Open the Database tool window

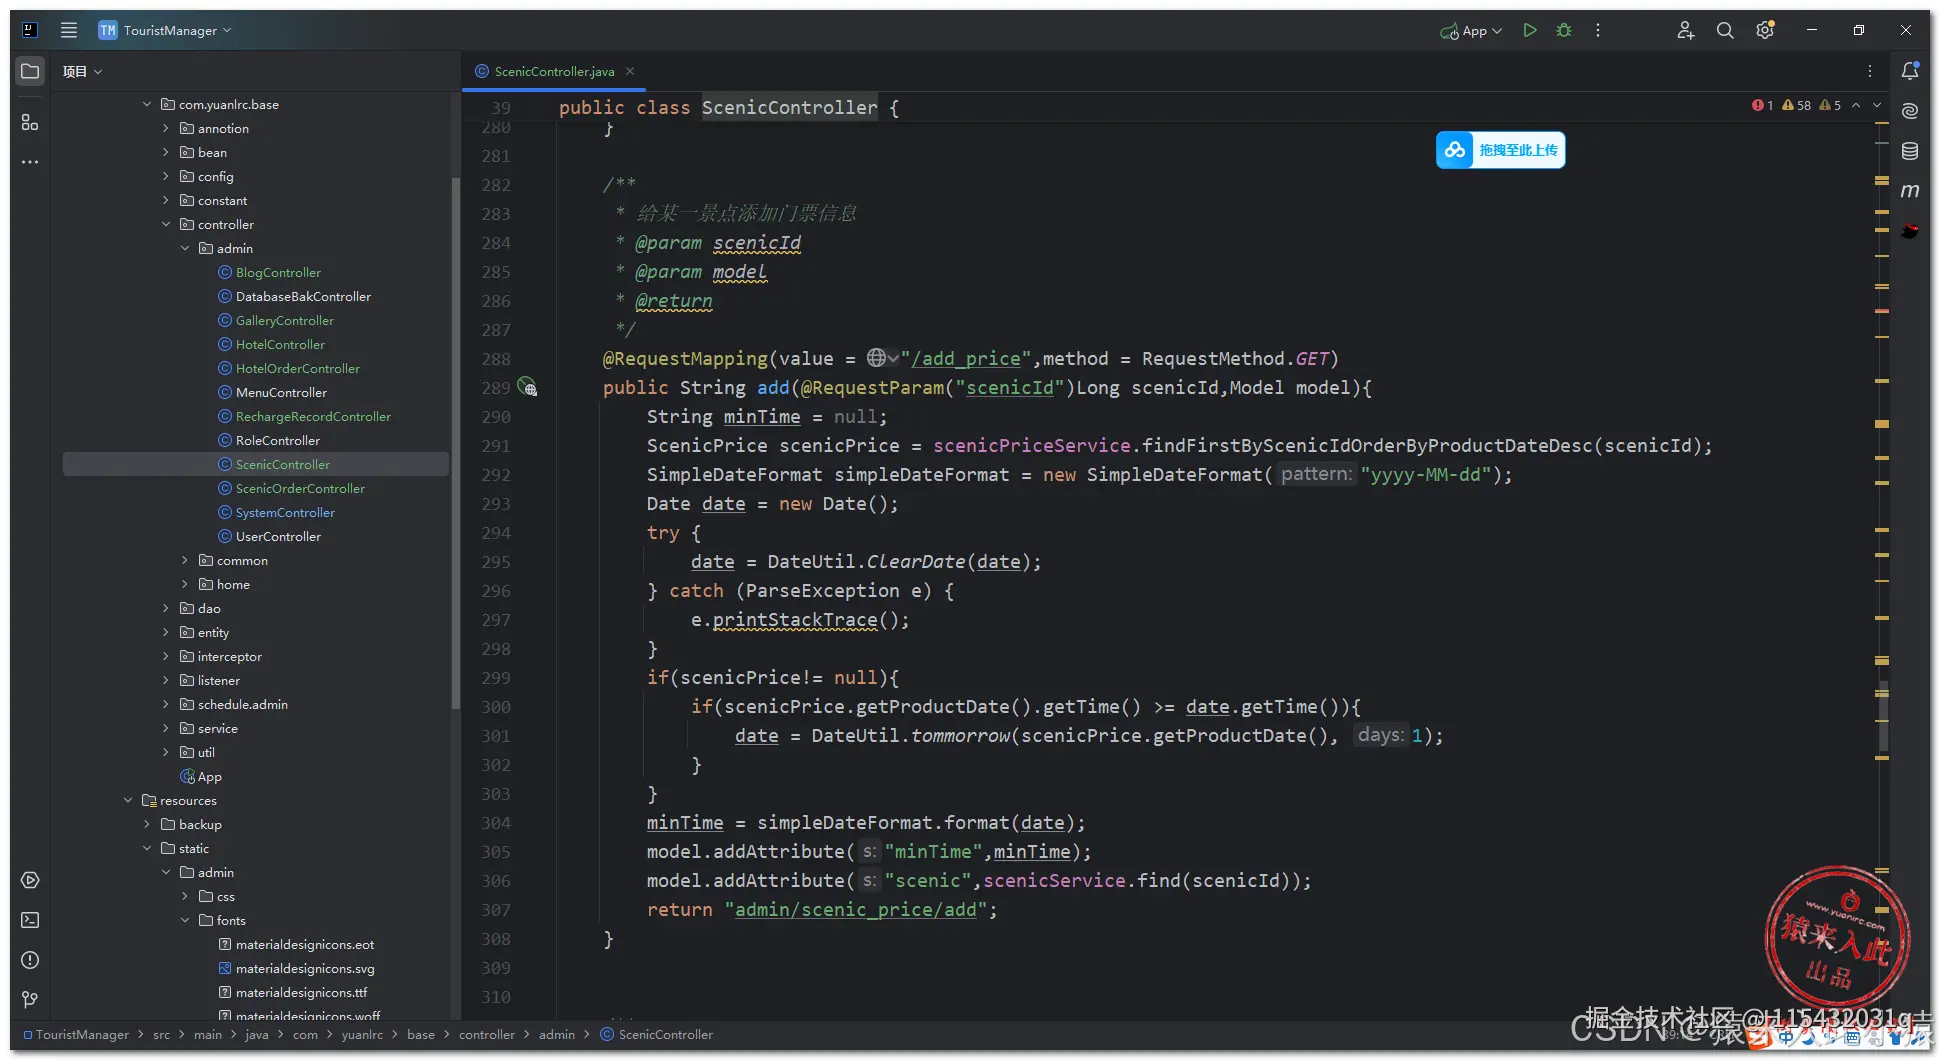(1910, 151)
